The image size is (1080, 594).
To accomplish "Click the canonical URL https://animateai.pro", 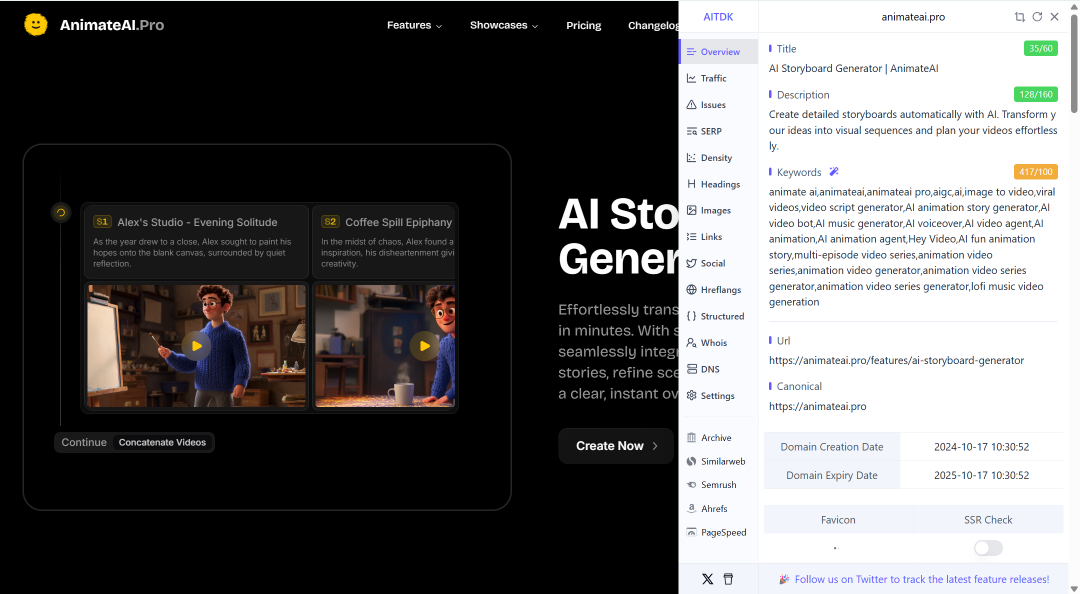I will 818,407.
